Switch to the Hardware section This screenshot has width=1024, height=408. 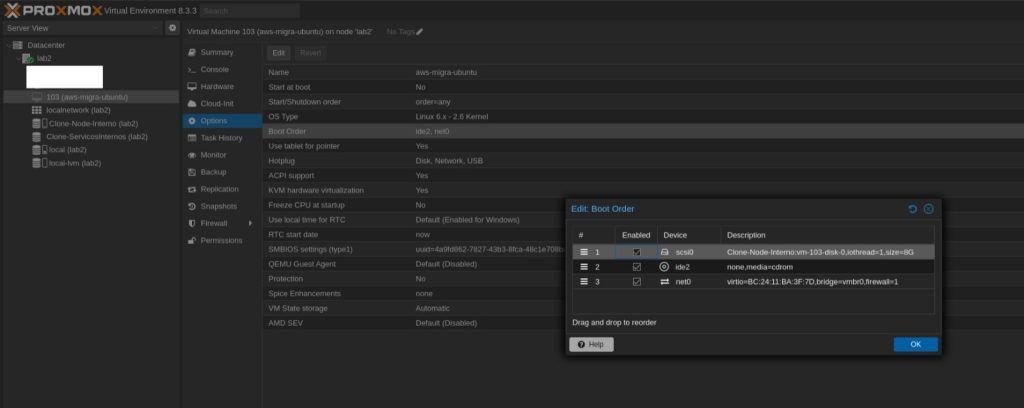(x=217, y=86)
